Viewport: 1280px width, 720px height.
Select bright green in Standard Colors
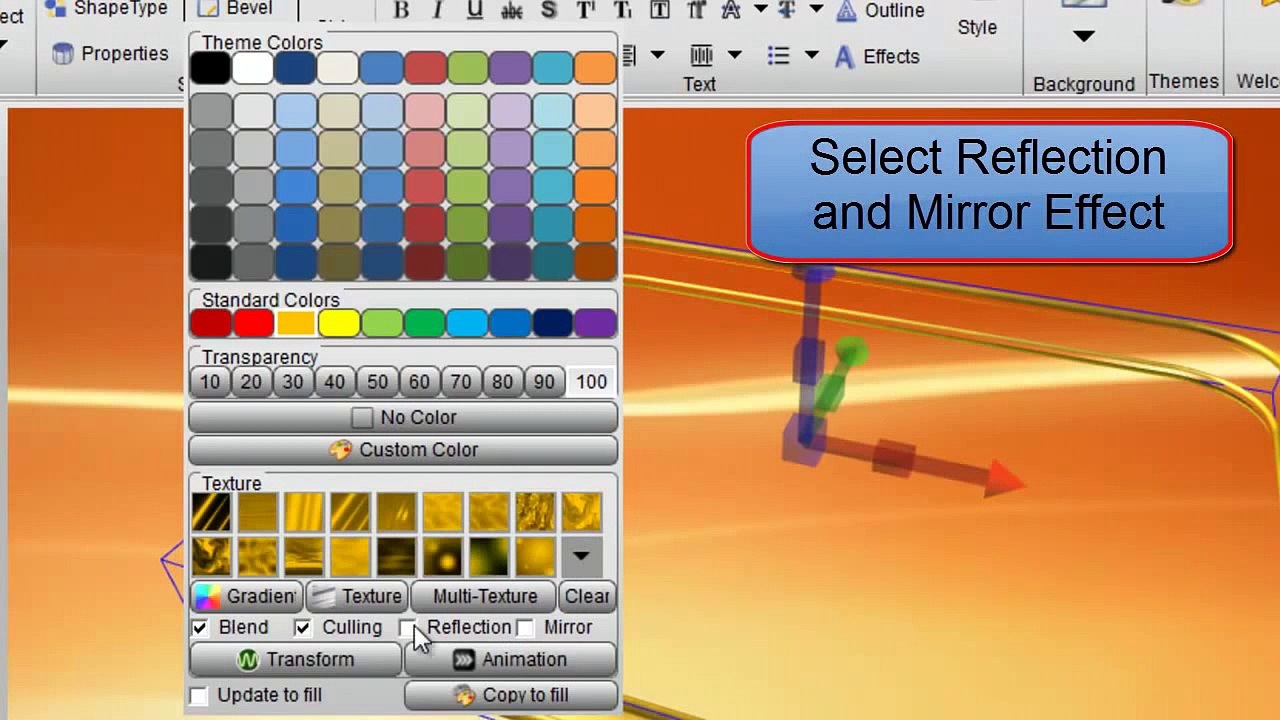[424, 324]
